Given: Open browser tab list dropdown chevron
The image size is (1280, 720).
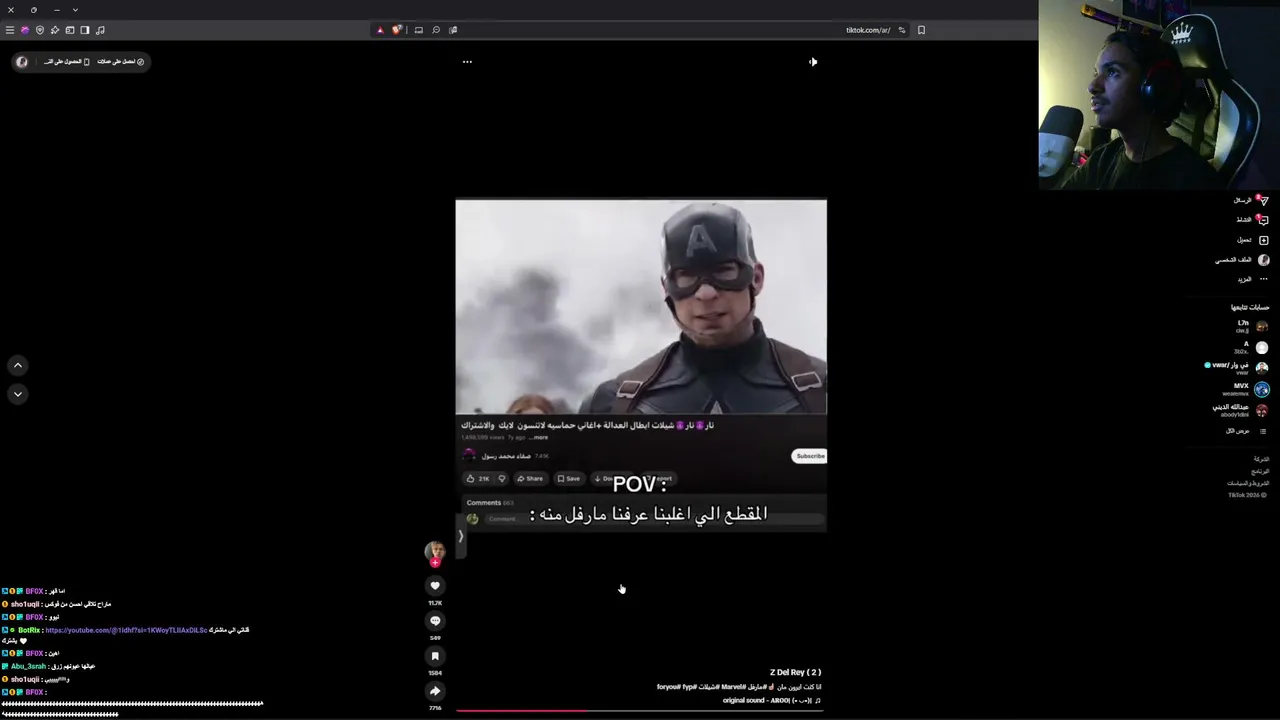Looking at the screenshot, I should 75,10.
